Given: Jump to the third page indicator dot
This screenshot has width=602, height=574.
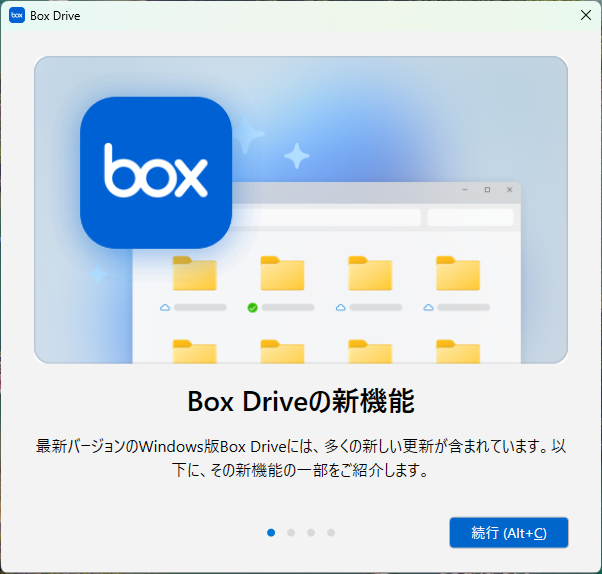Looking at the screenshot, I should 311,533.
